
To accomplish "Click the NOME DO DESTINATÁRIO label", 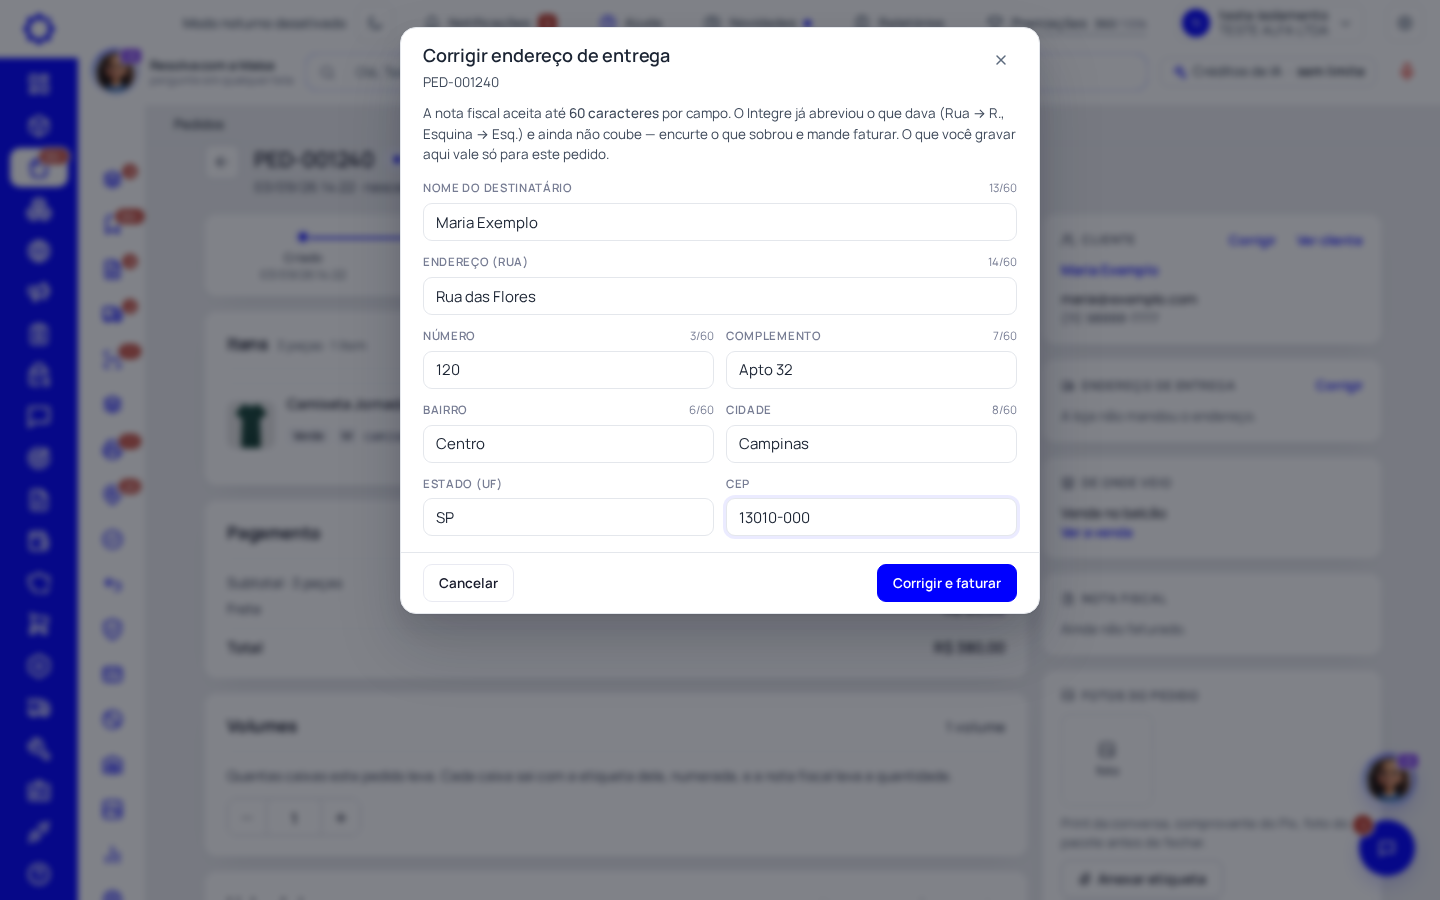I will (x=497, y=188).
